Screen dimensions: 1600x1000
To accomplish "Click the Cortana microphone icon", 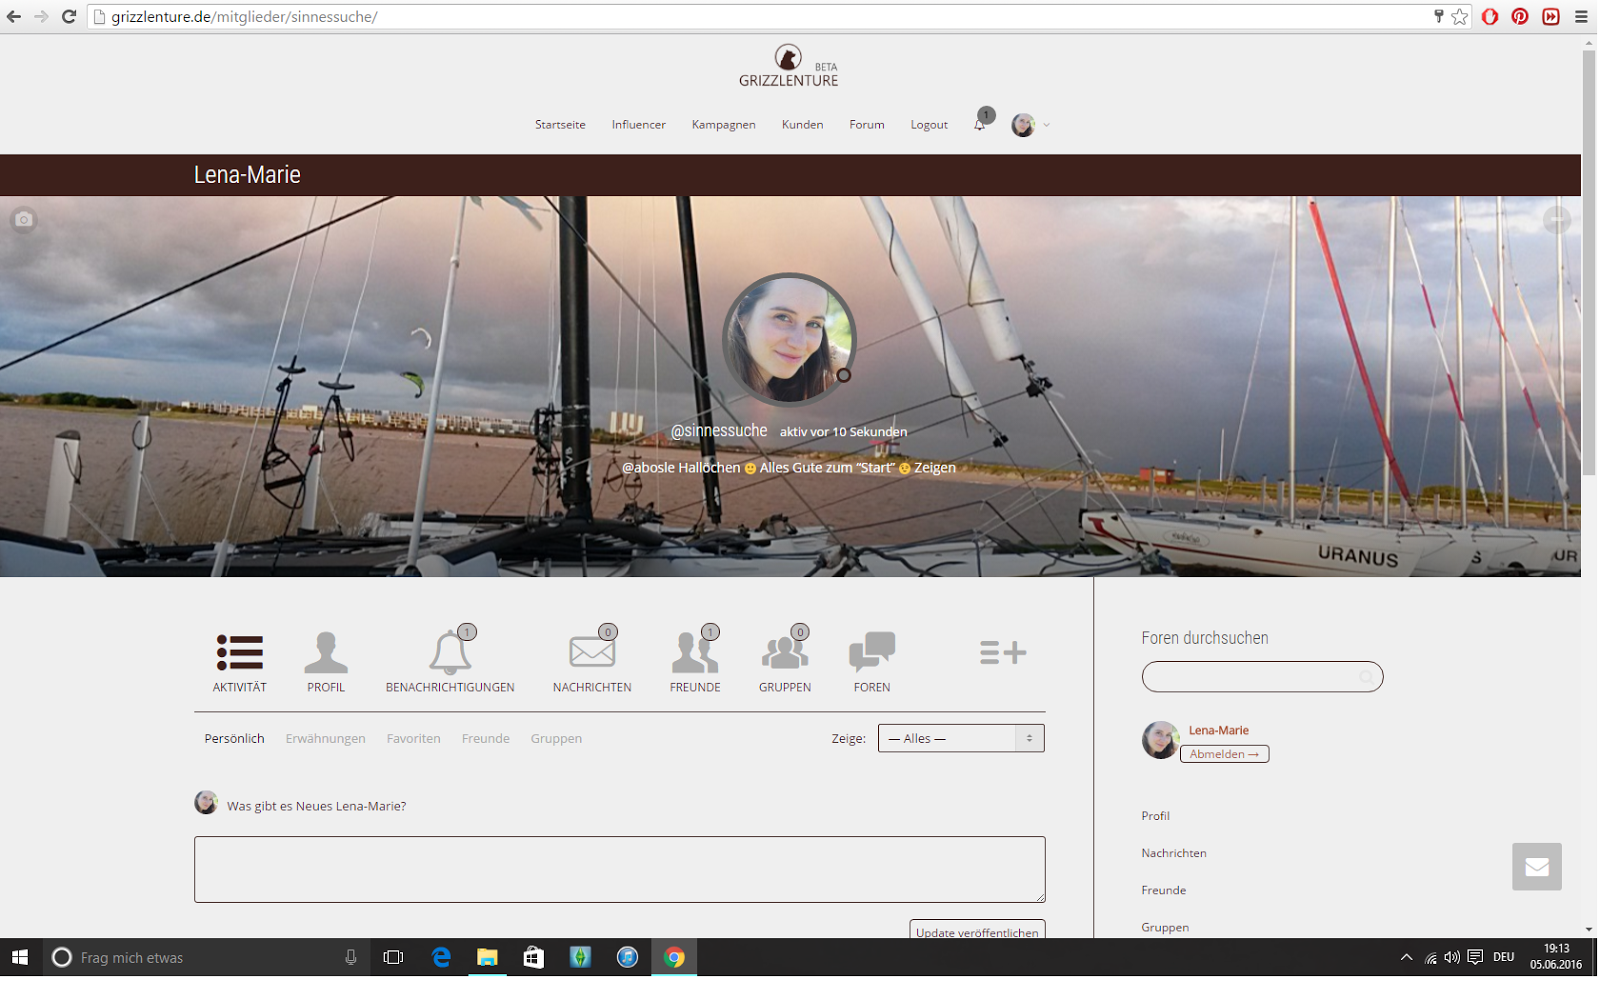I will (351, 957).
